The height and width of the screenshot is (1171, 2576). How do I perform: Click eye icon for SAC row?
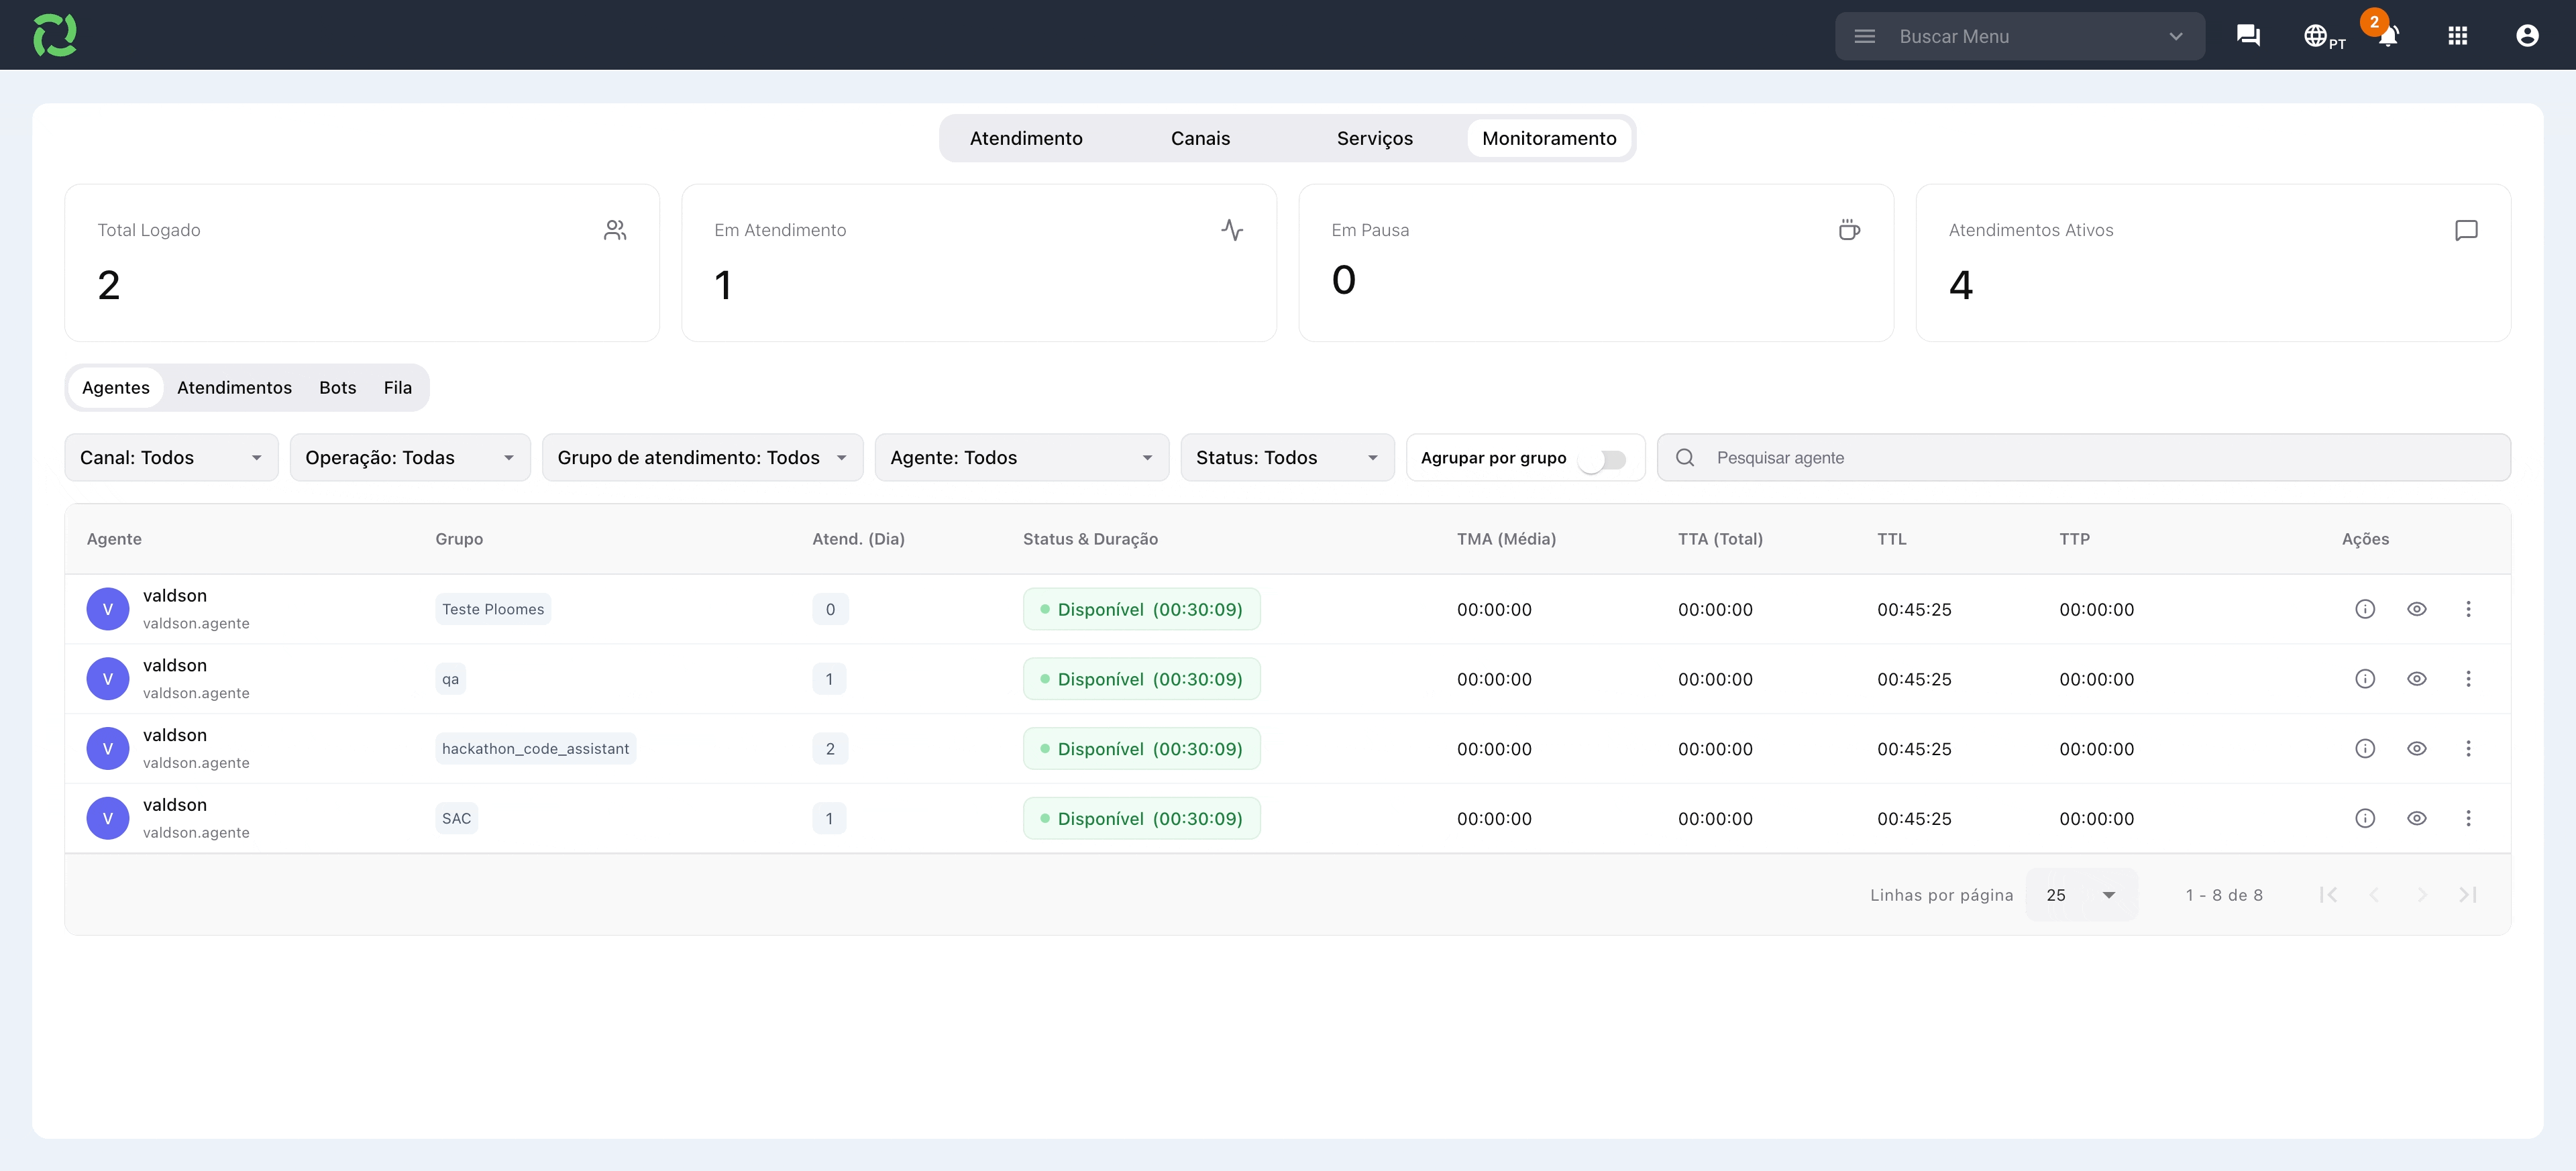click(2417, 818)
